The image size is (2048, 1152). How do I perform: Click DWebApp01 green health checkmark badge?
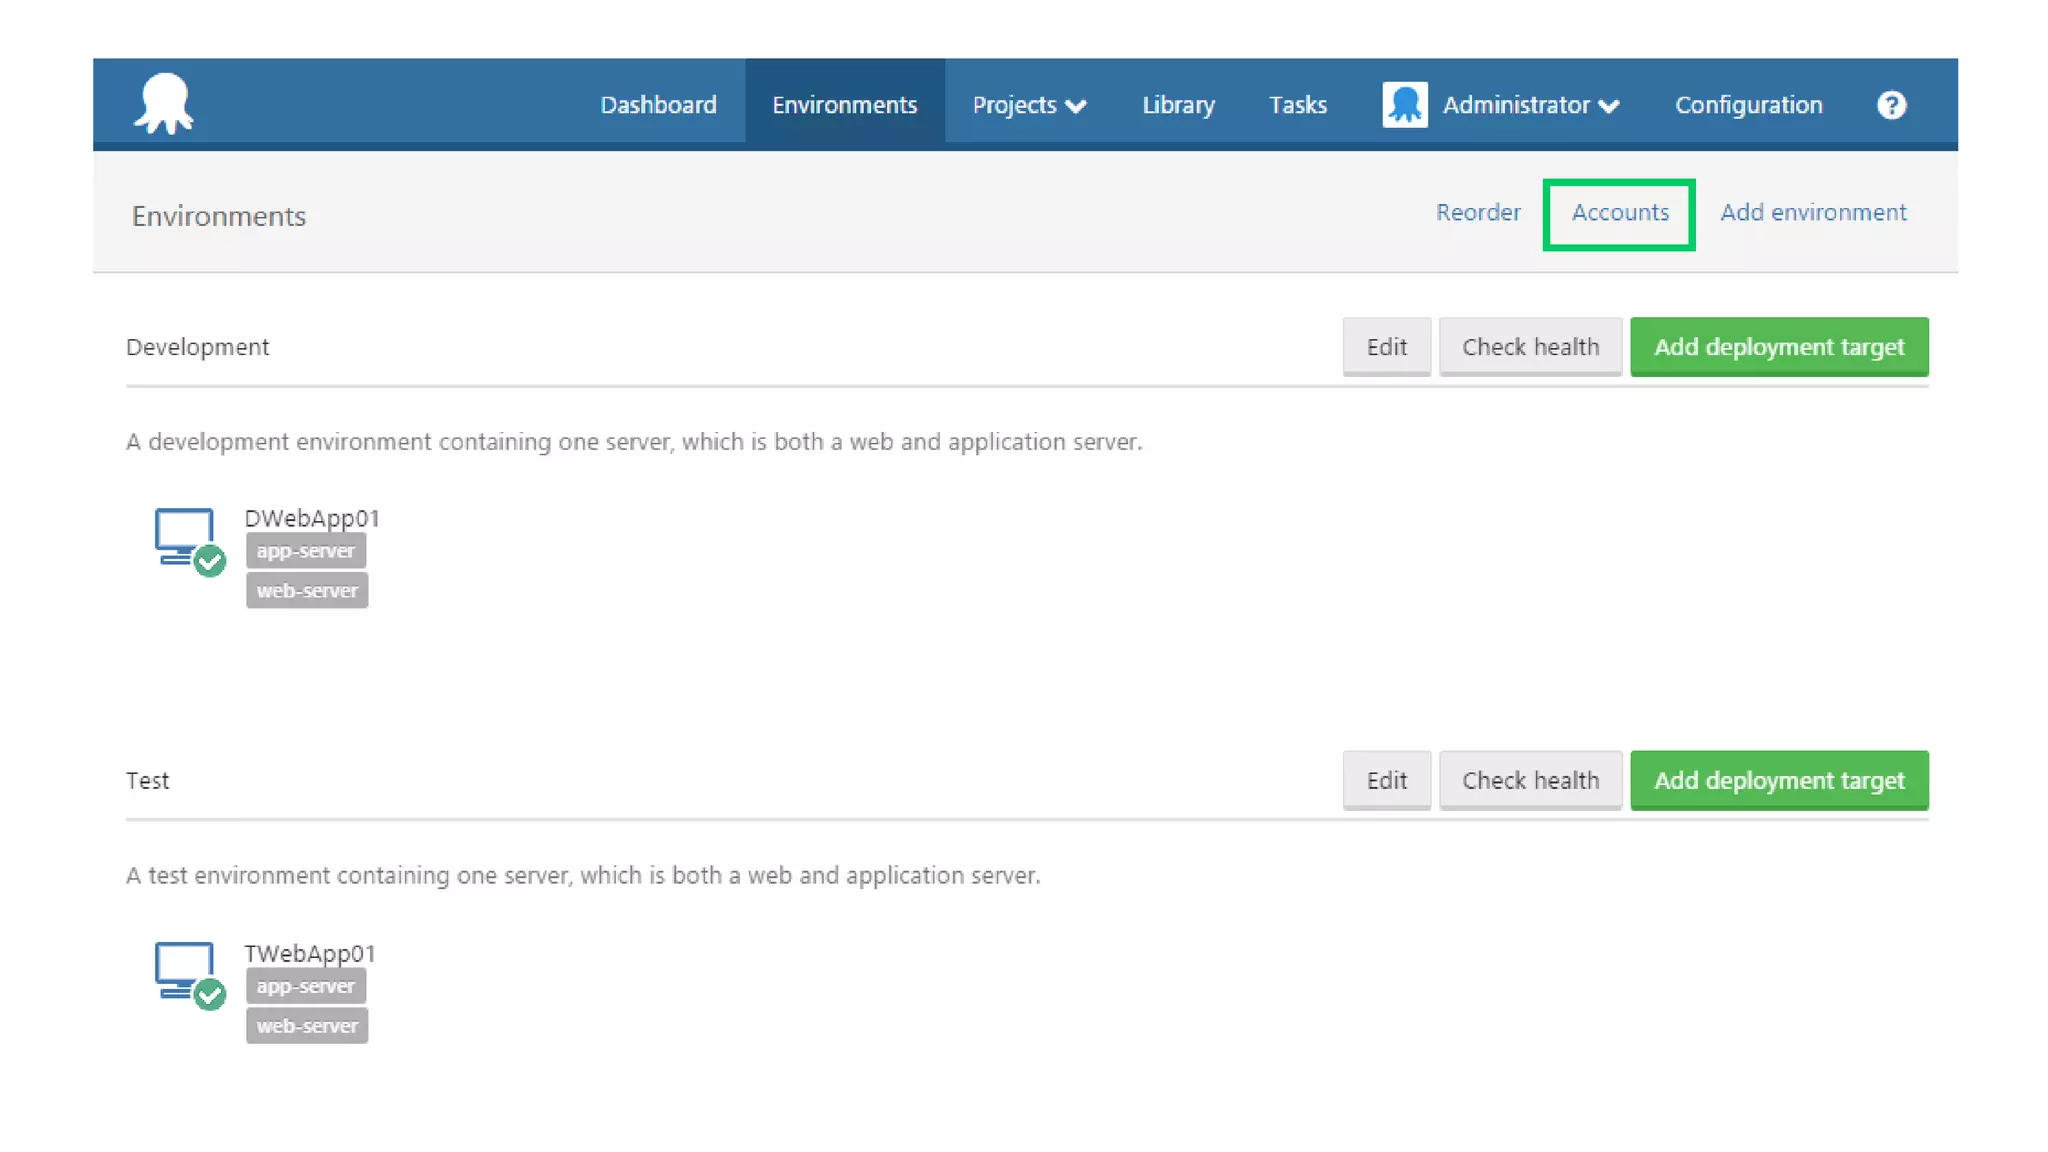pos(210,562)
